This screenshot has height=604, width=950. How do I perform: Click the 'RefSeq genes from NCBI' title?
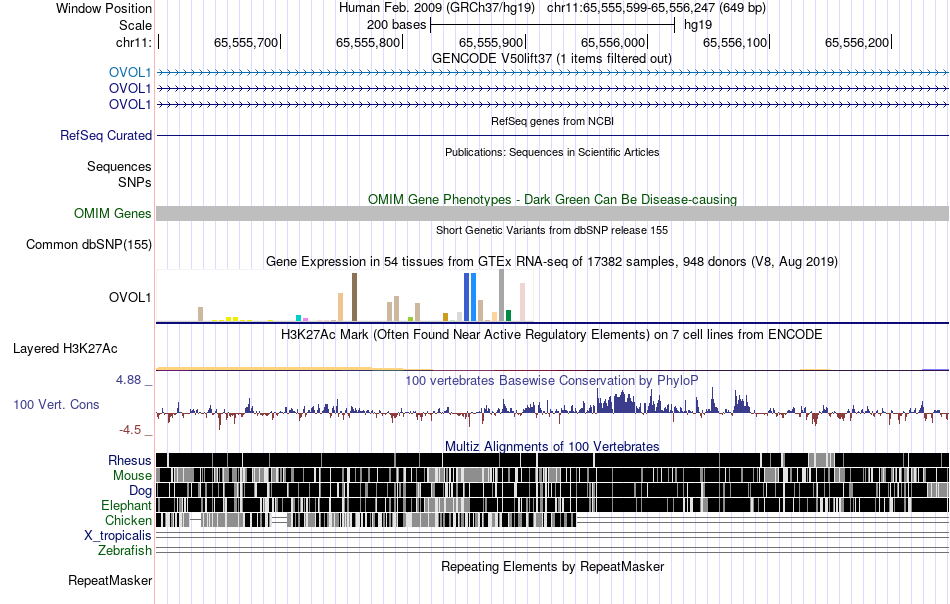pos(553,121)
